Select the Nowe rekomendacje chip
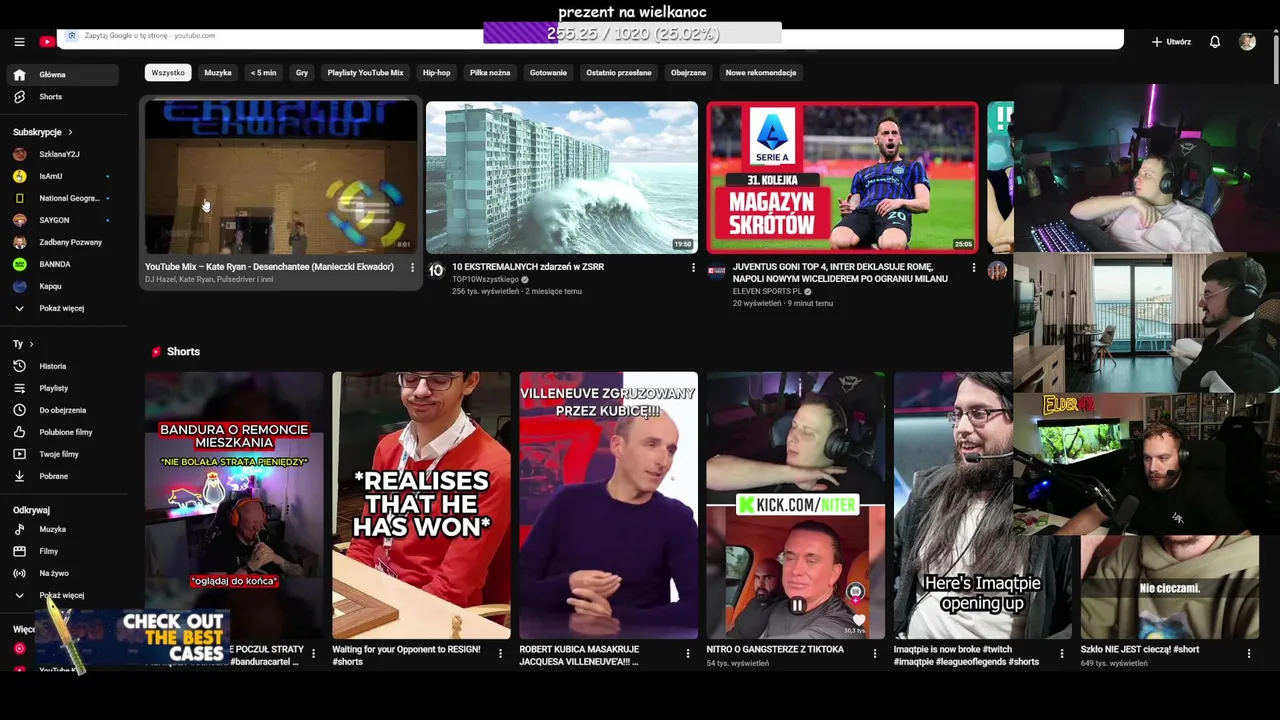The image size is (1280, 720). (x=761, y=72)
